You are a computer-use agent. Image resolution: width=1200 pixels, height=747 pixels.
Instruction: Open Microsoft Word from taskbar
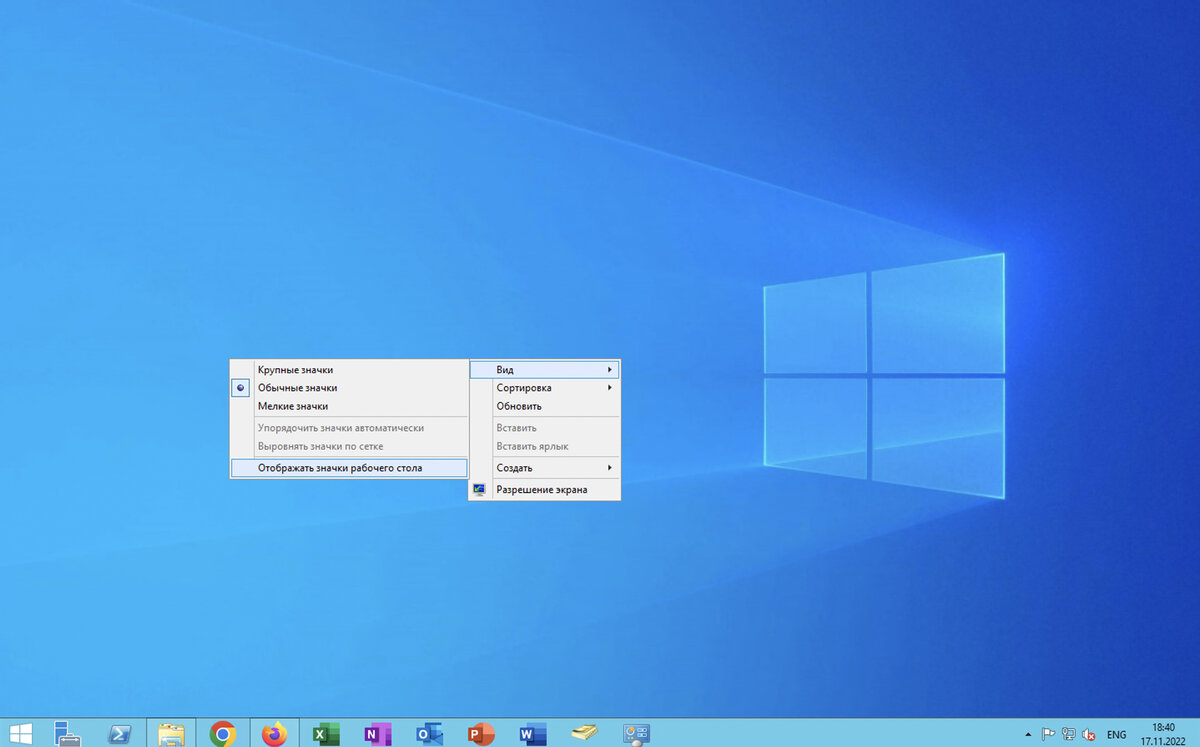tap(533, 734)
